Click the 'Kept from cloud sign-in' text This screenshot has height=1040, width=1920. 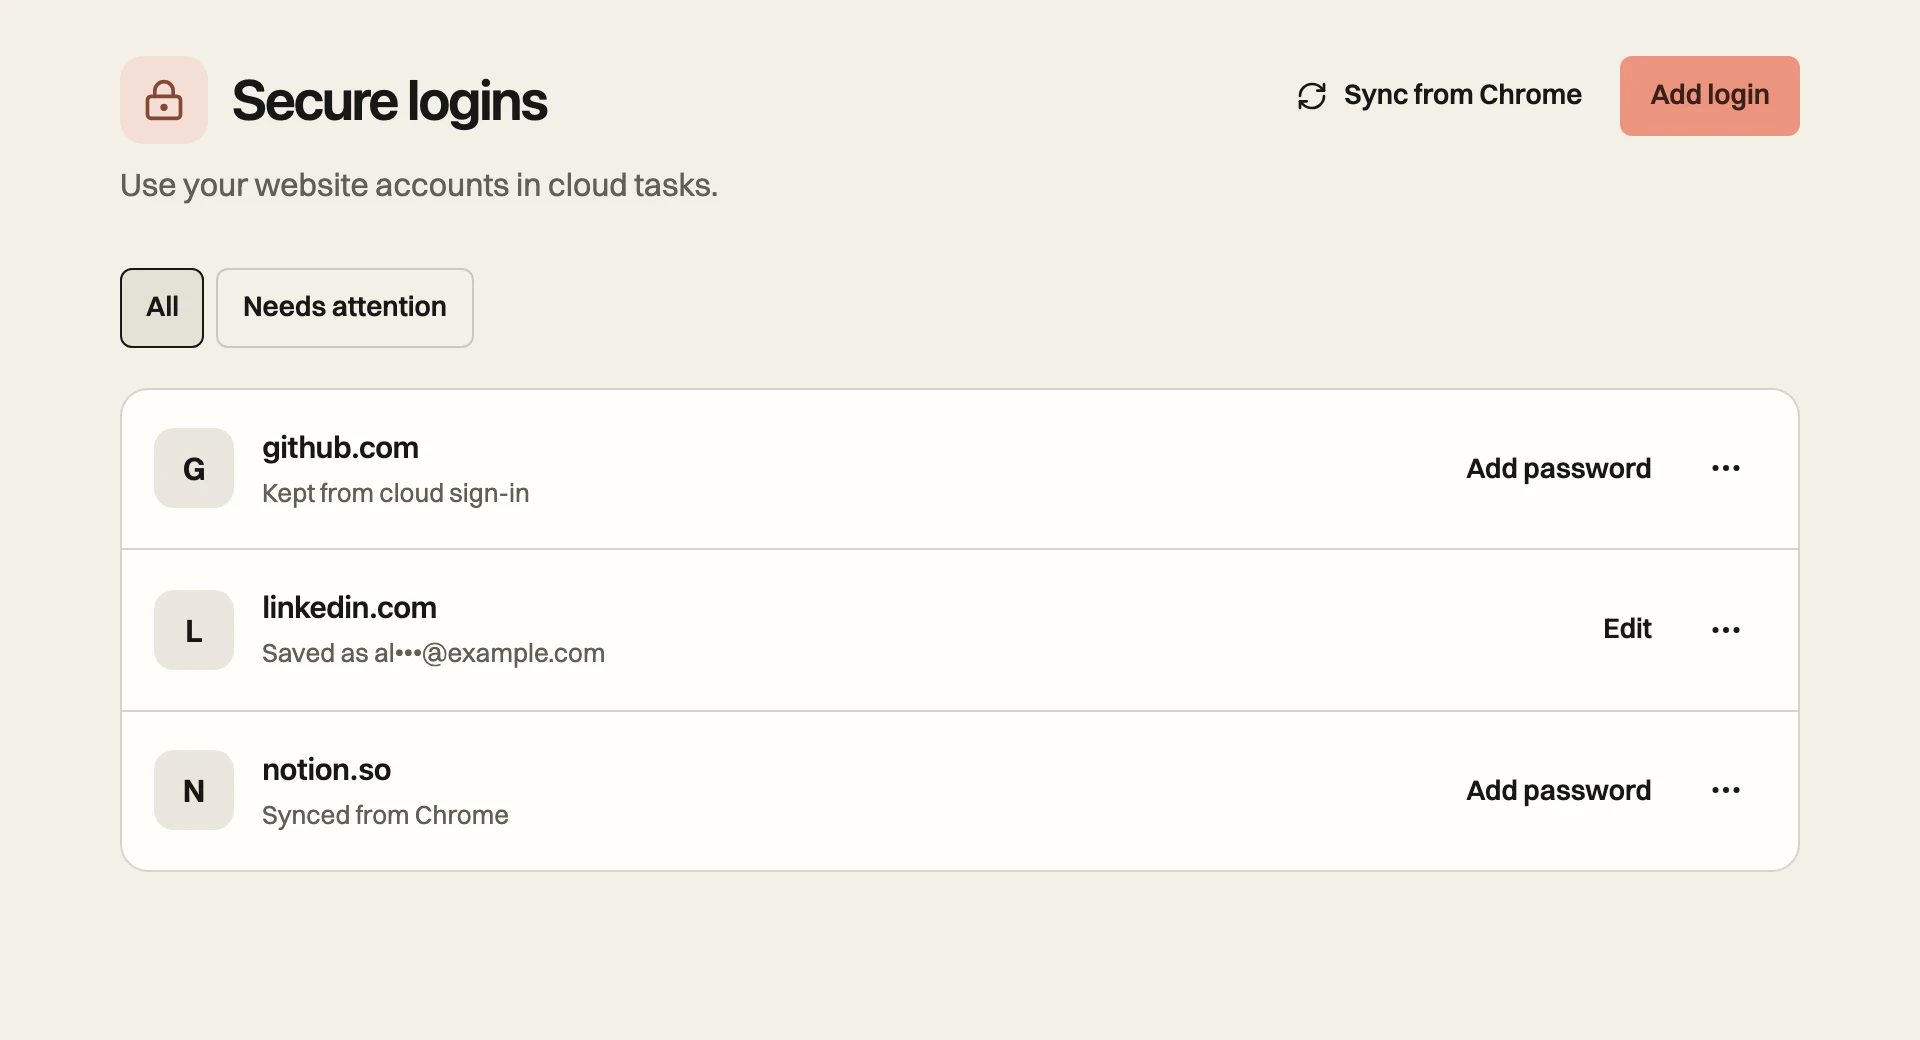(x=395, y=494)
